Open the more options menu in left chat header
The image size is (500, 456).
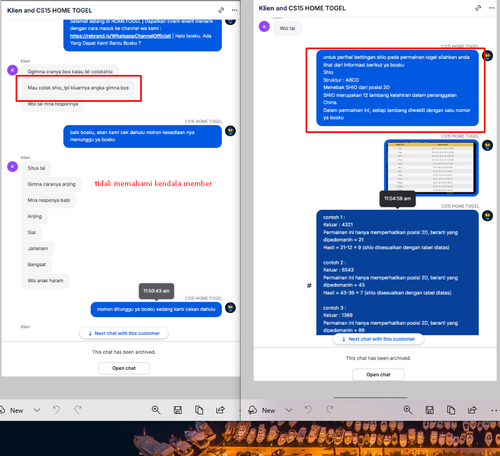[x=235, y=10]
